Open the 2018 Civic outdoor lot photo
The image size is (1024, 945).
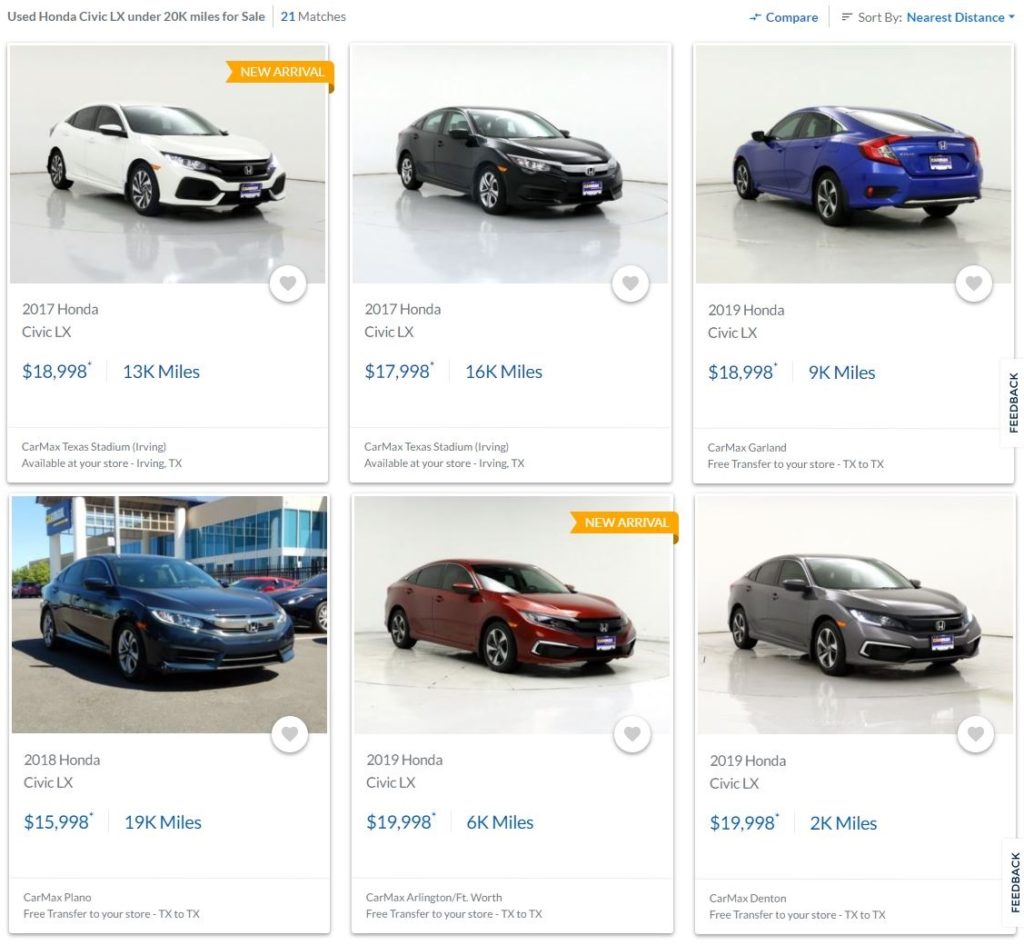point(169,615)
